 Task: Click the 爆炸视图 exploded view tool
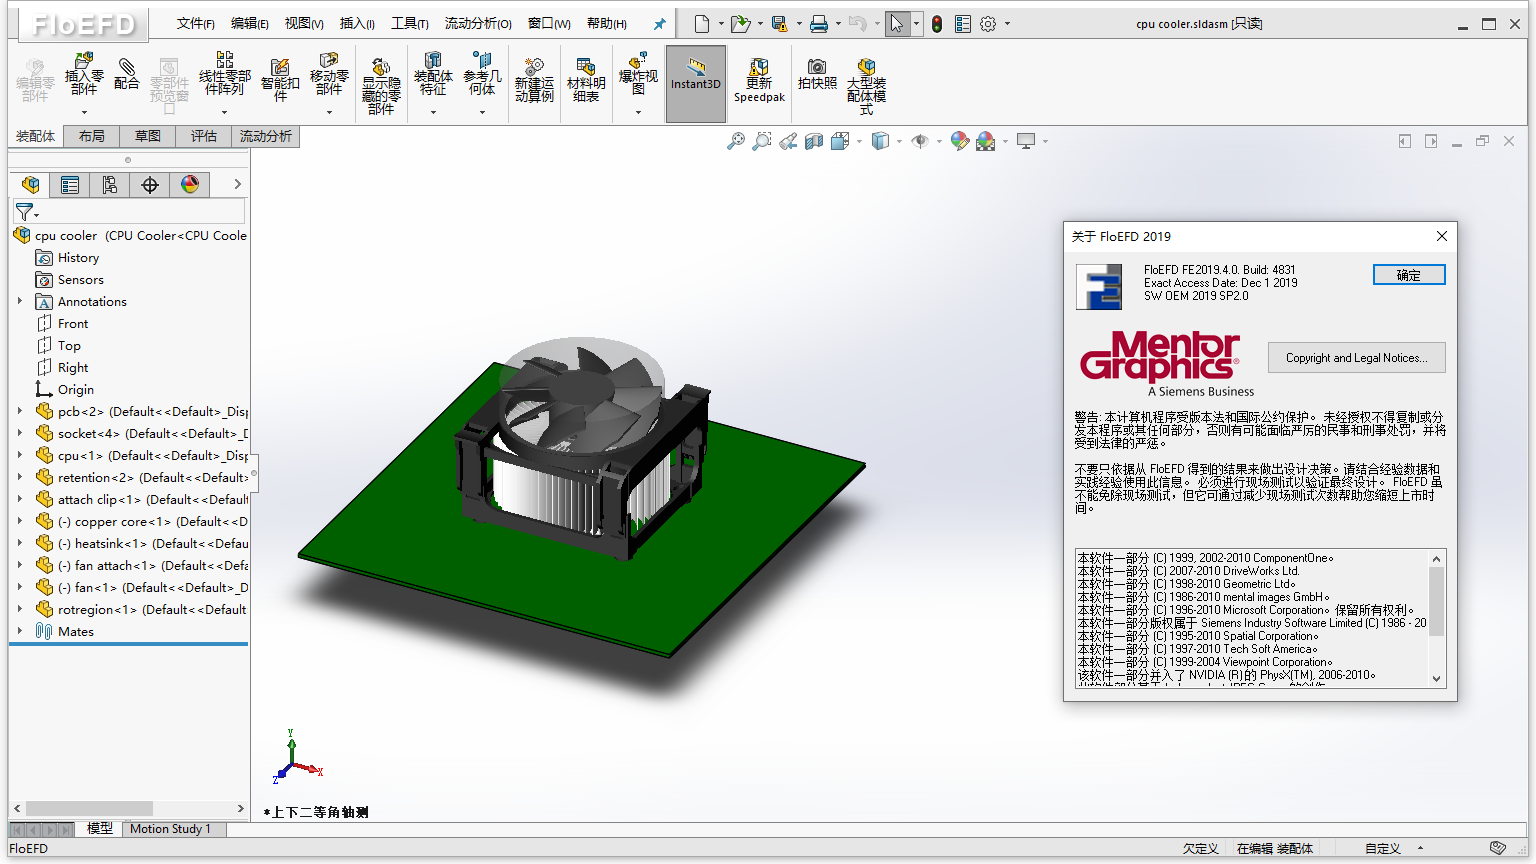[638, 76]
